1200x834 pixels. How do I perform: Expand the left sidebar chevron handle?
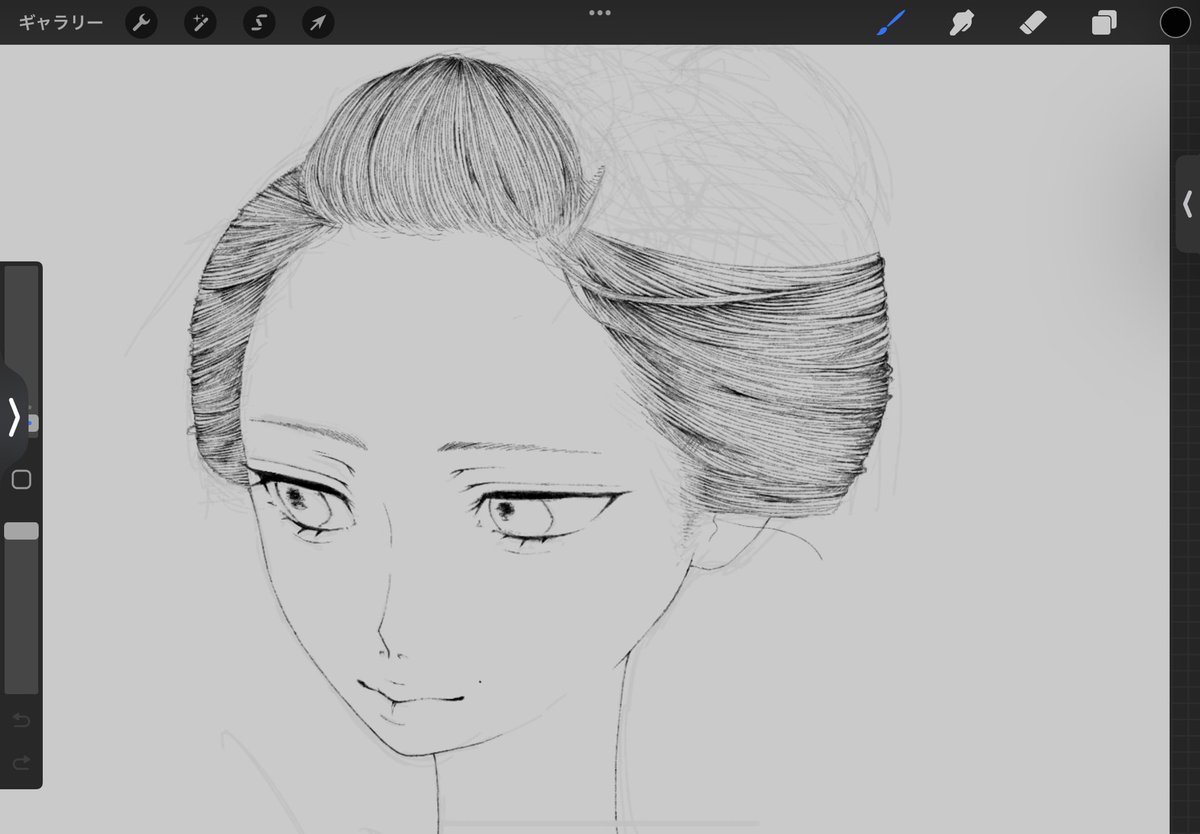tap(14, 417)
